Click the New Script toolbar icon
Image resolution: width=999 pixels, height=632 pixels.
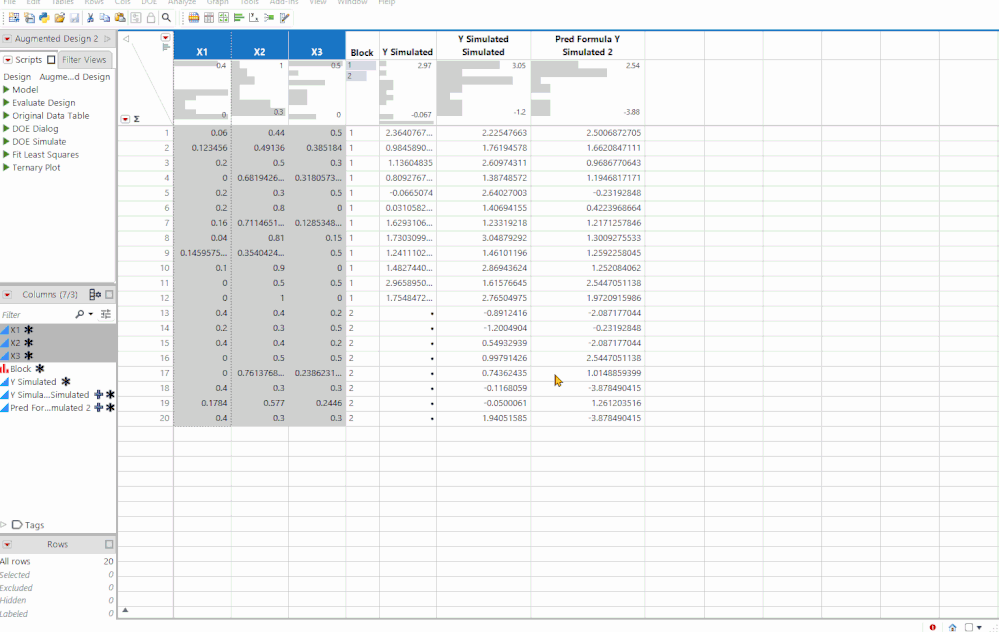click(29, 18)
